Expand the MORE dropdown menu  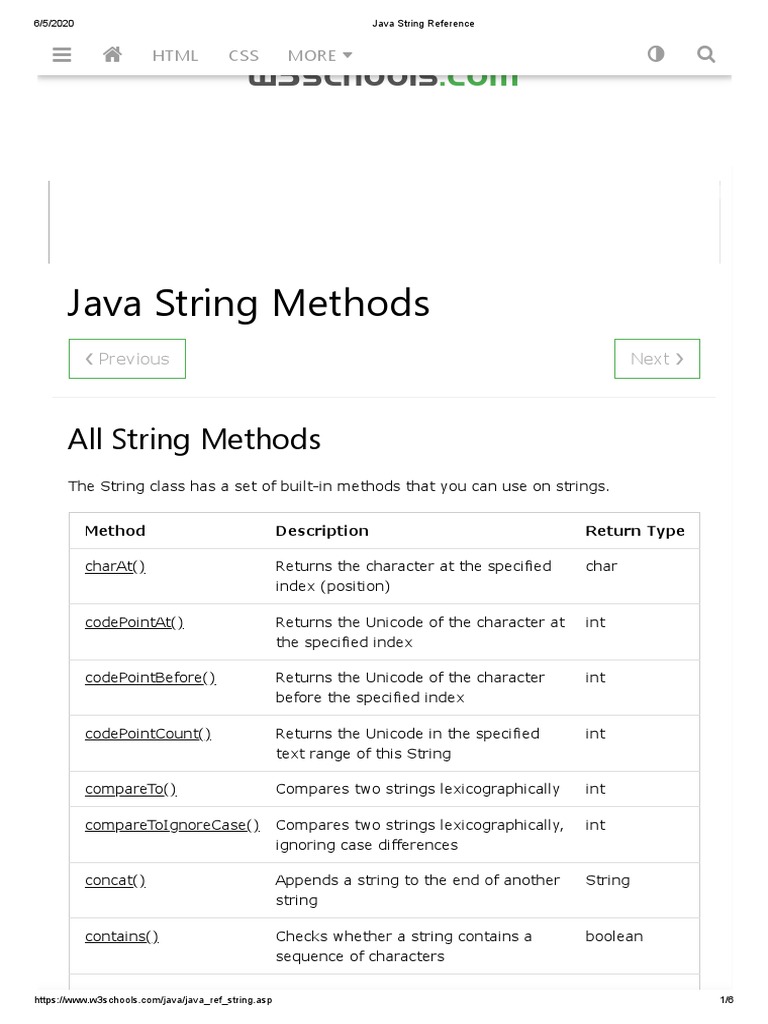[319, 56]
